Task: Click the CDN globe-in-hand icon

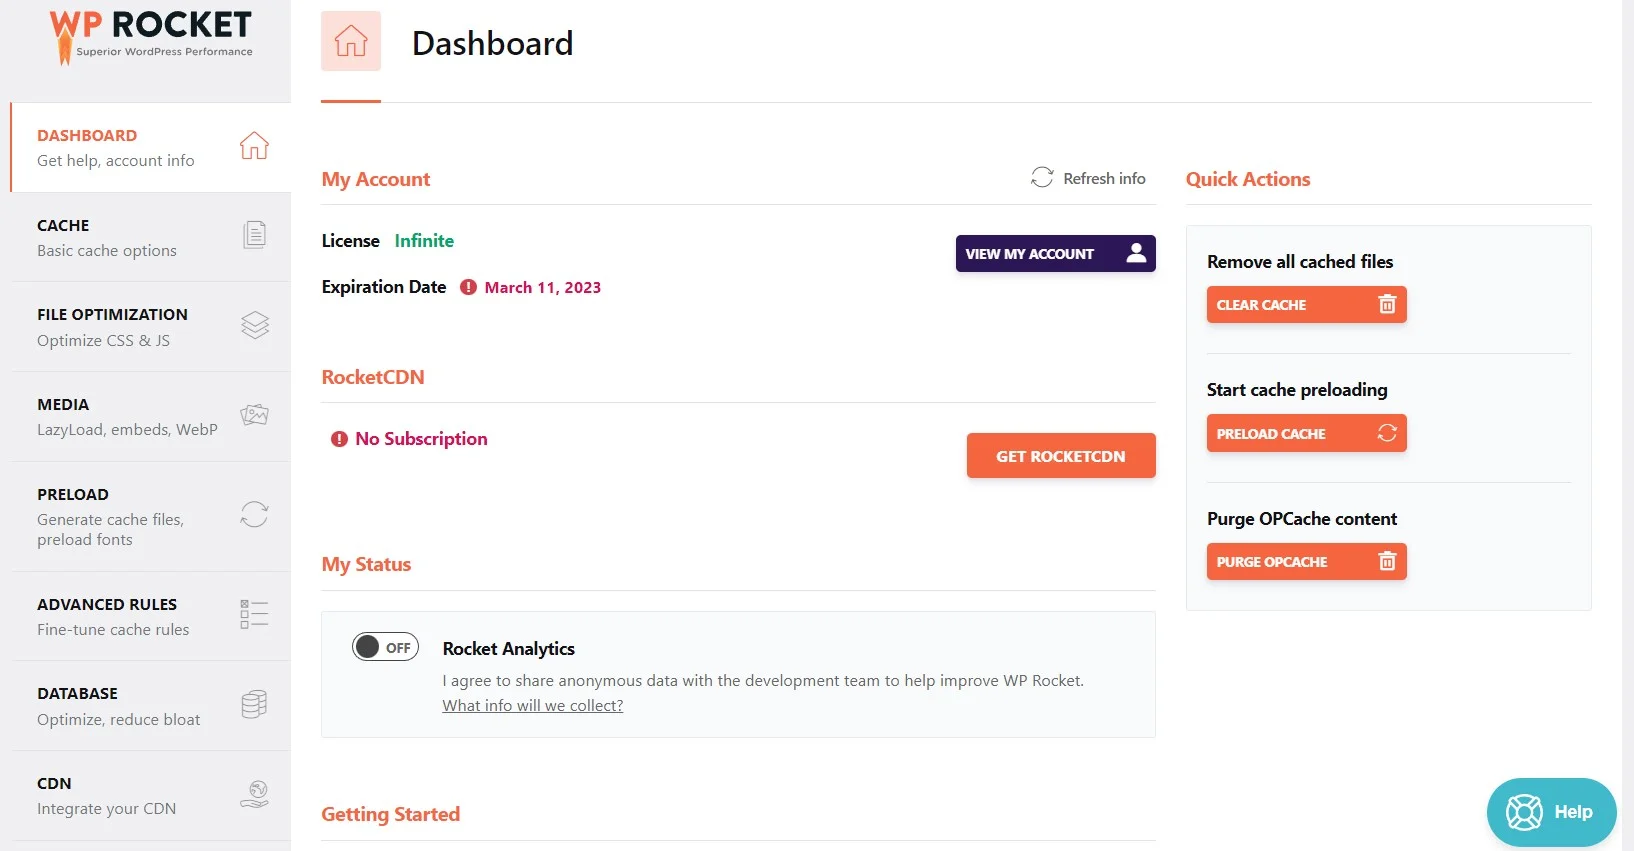Action: point(254,794)
